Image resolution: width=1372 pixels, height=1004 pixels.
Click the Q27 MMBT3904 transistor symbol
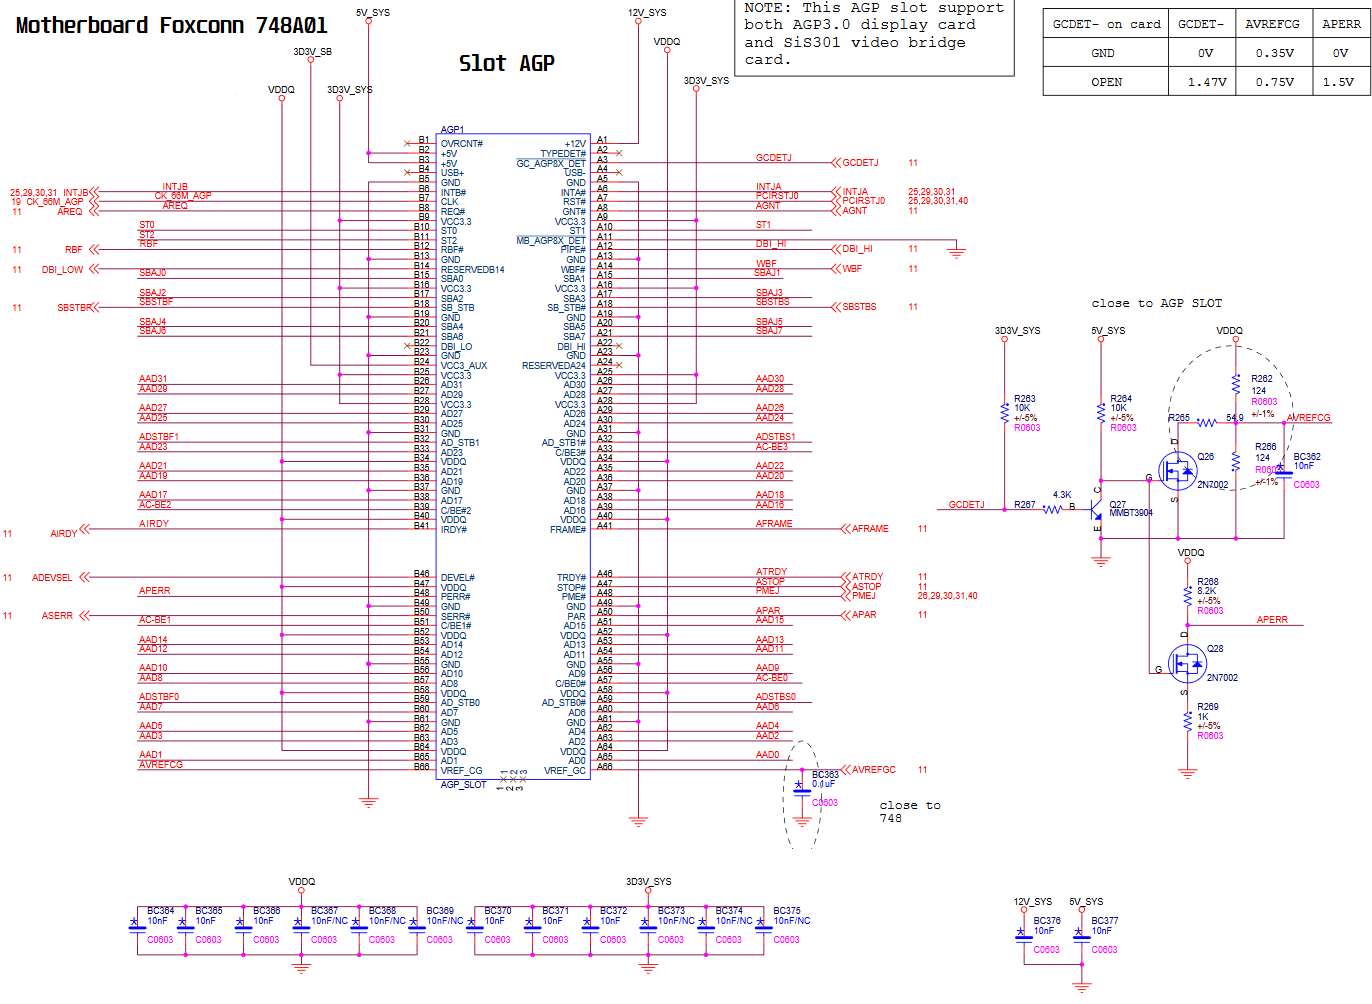pos(1097,509)
